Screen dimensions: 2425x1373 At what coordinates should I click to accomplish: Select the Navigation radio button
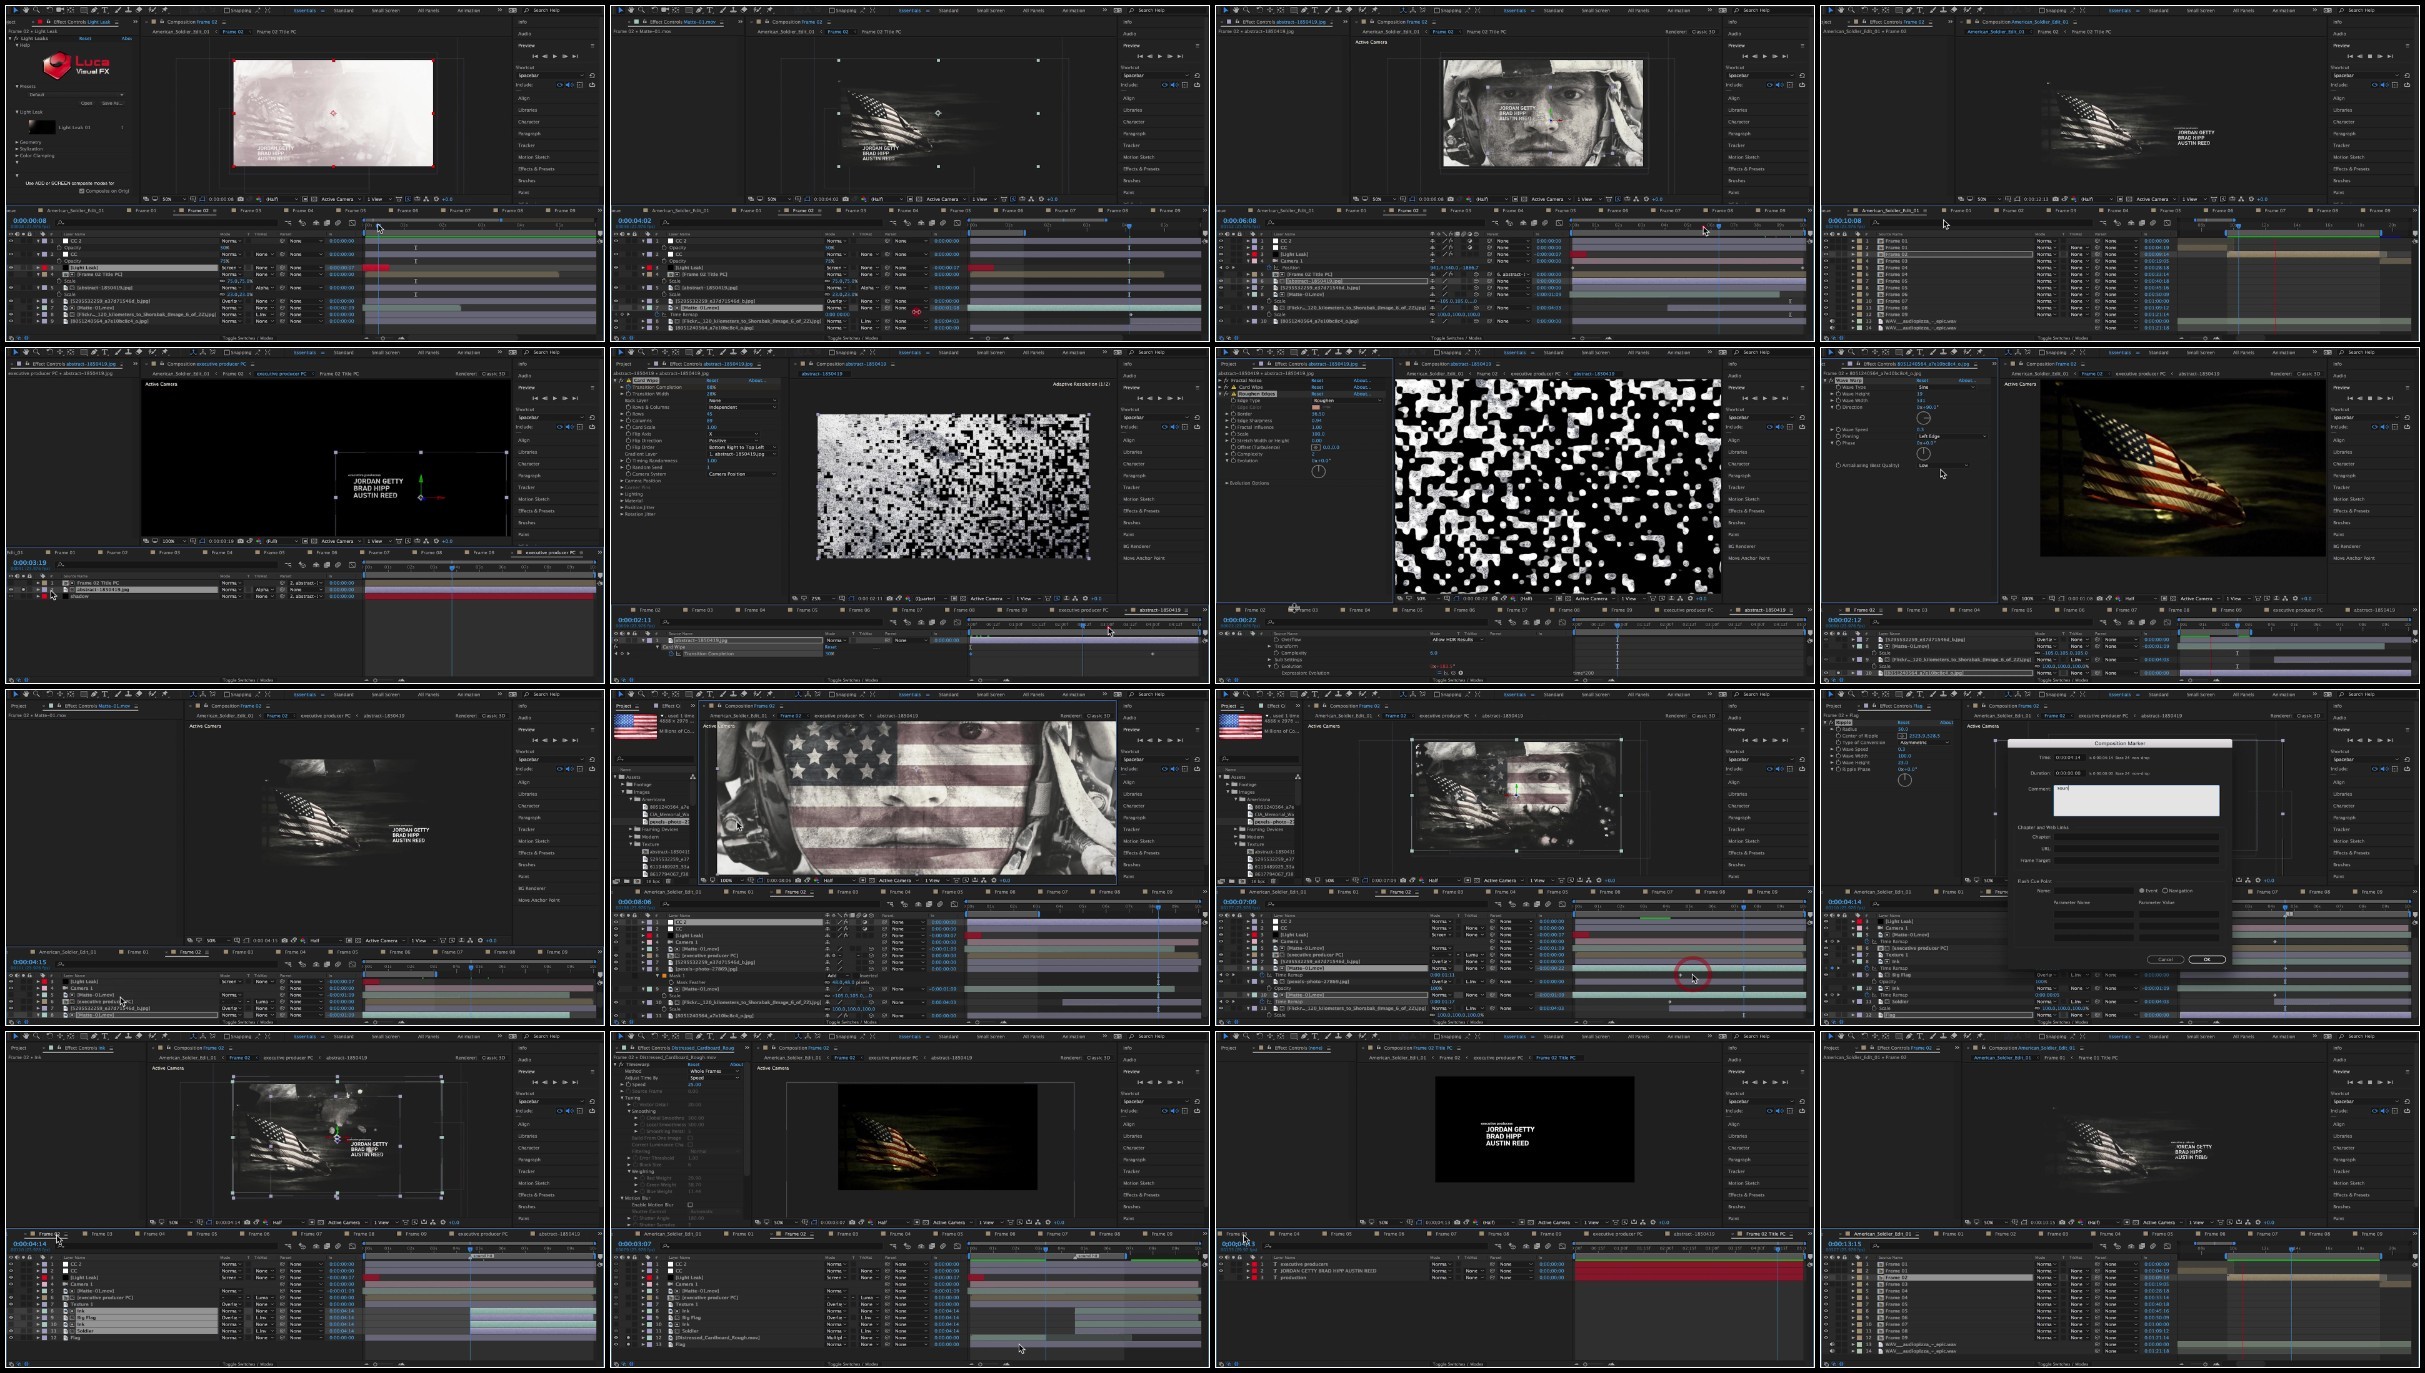coord(2165,891)
